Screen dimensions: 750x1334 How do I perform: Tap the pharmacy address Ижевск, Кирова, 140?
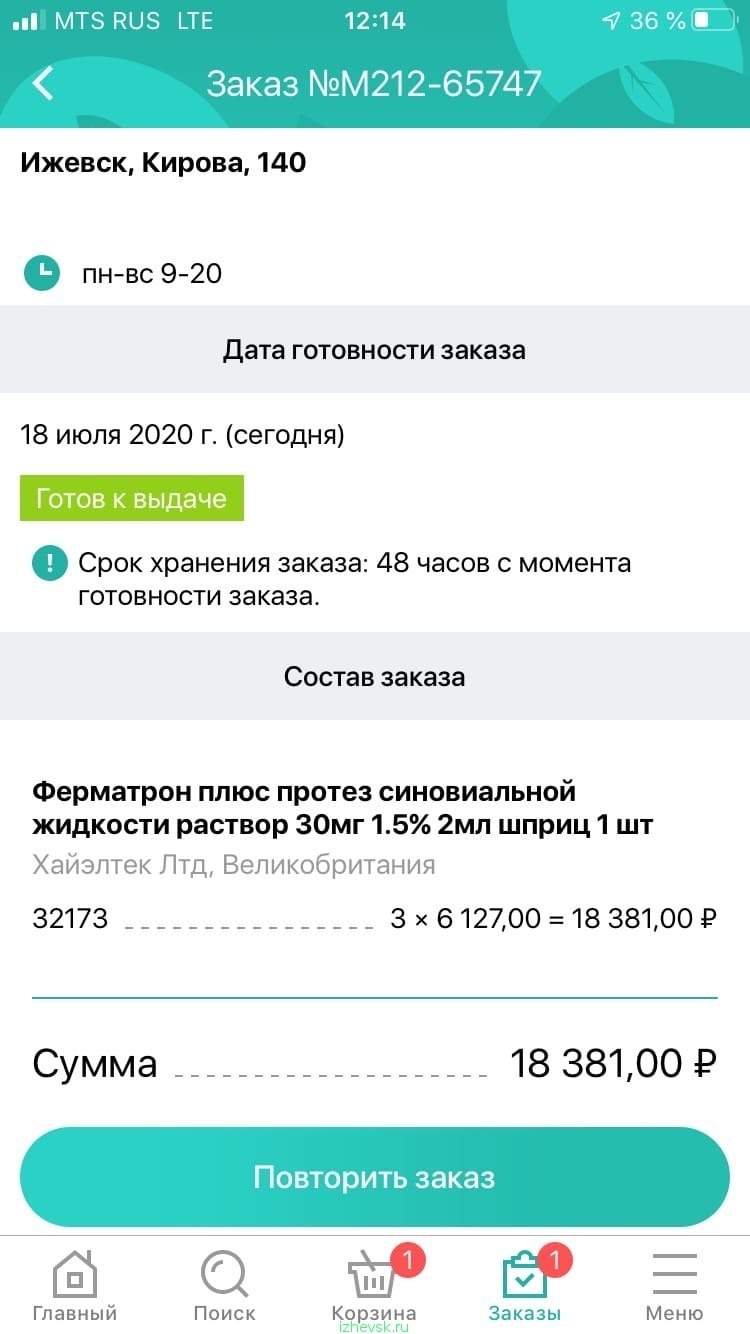[163, 162]
